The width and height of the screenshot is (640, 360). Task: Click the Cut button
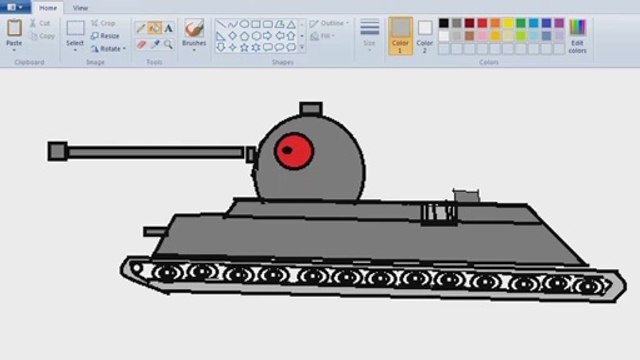point(40,23)
